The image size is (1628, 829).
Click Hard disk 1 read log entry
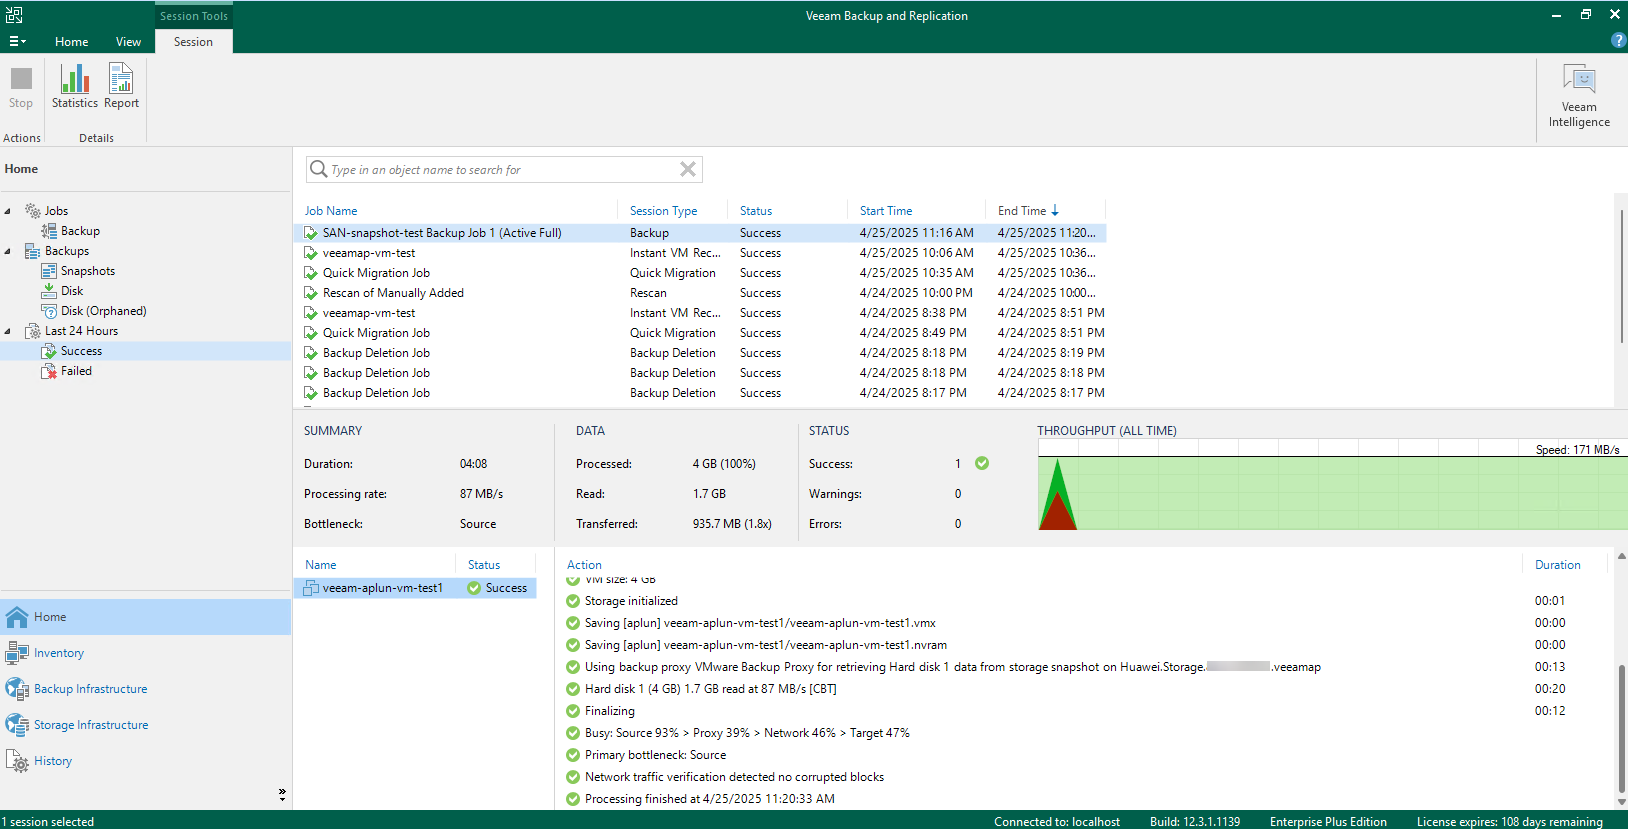(710, 689)
